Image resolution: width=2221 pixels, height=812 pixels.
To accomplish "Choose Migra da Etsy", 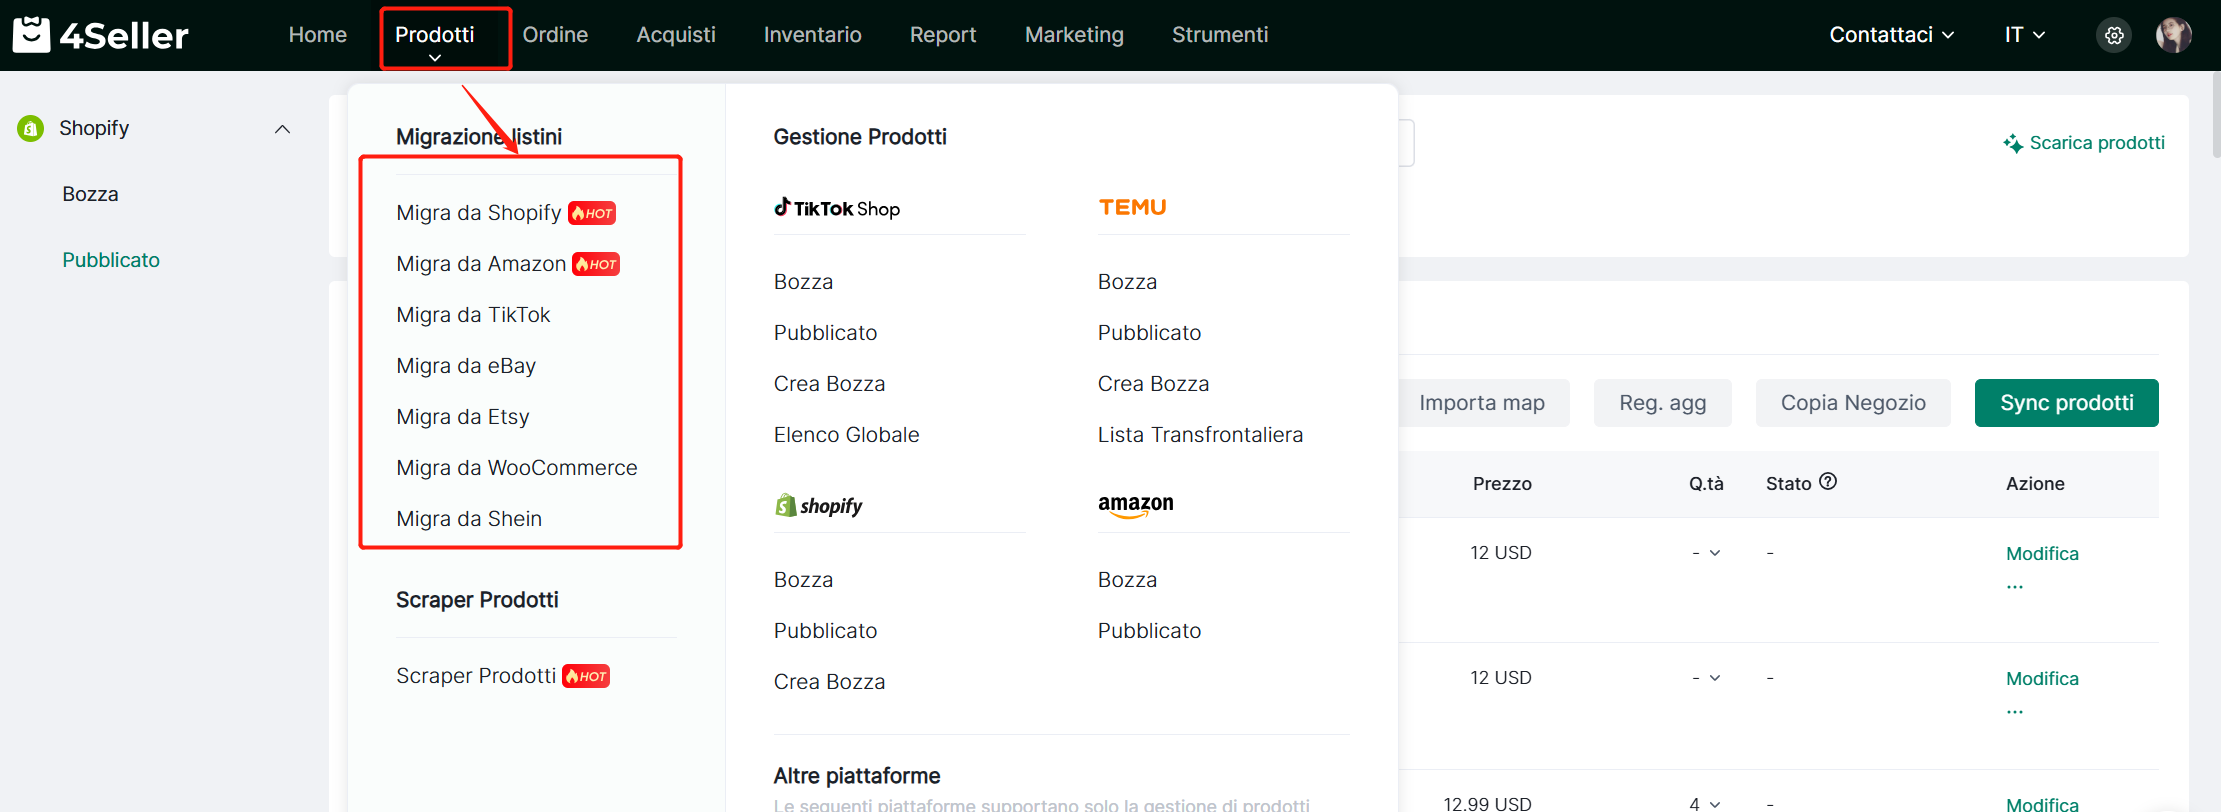I will click(x=463, y=417).
